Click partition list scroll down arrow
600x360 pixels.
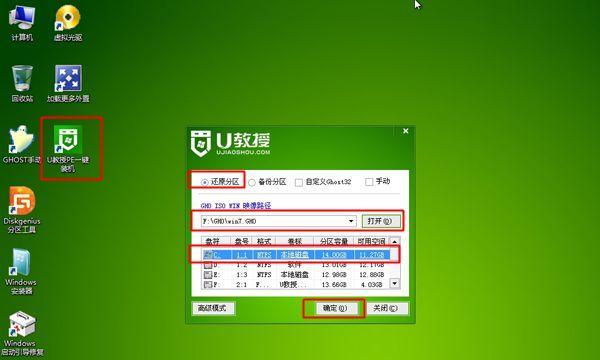coord(395,283)
